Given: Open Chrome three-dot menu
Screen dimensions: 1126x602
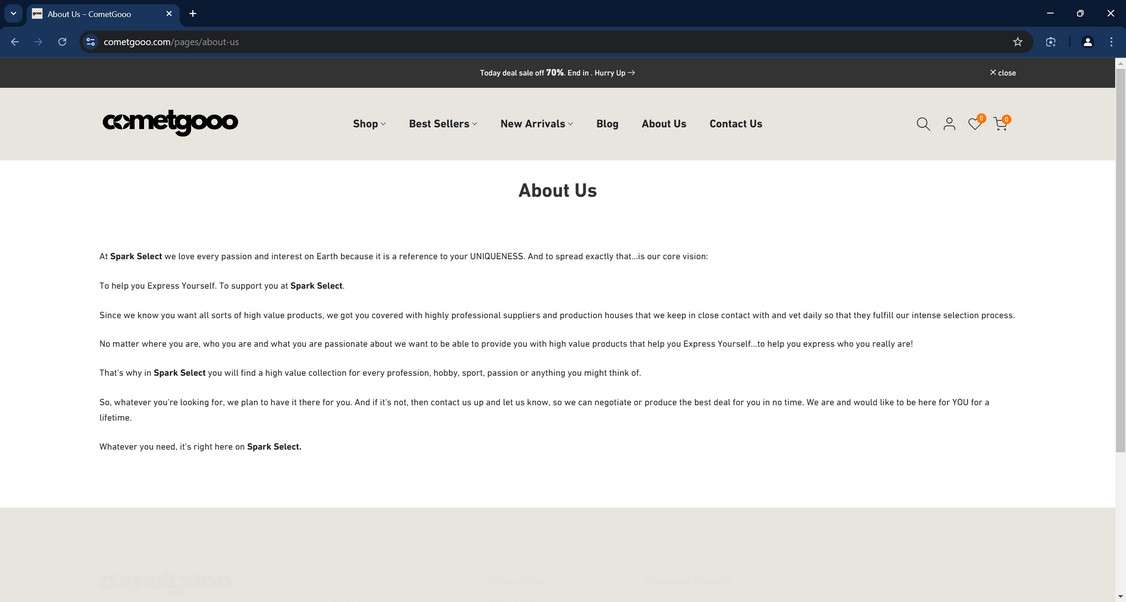Looking at the screenshot, I should (1111, 42).
